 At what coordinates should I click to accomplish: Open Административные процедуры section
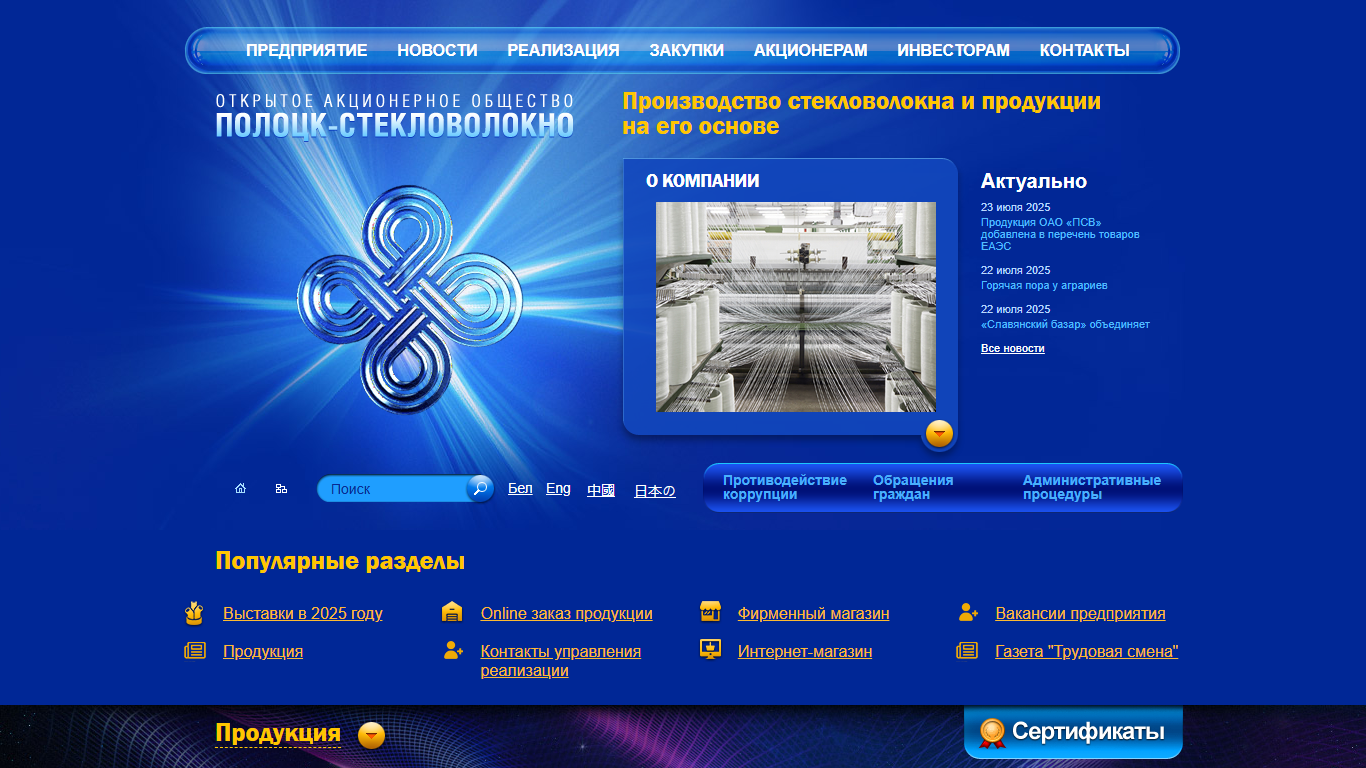click(x=1092, y=487)
